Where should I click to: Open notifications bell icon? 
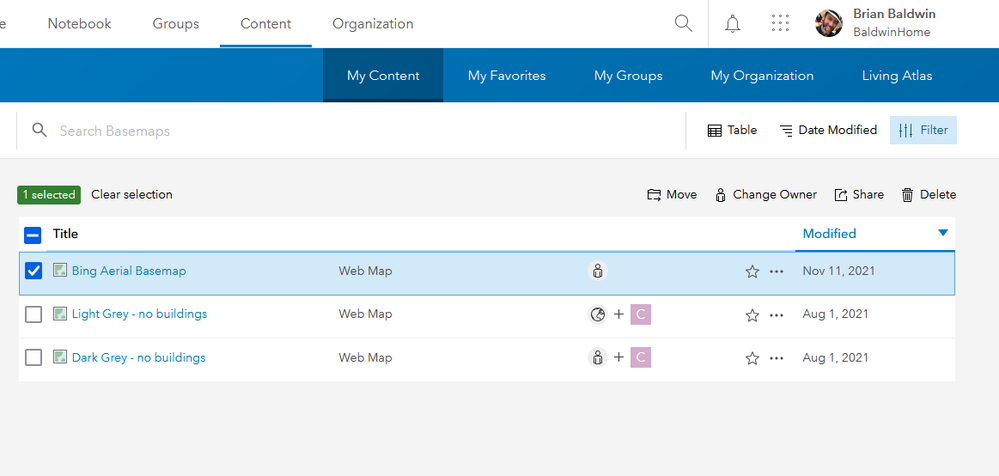(x=733, y=24)
